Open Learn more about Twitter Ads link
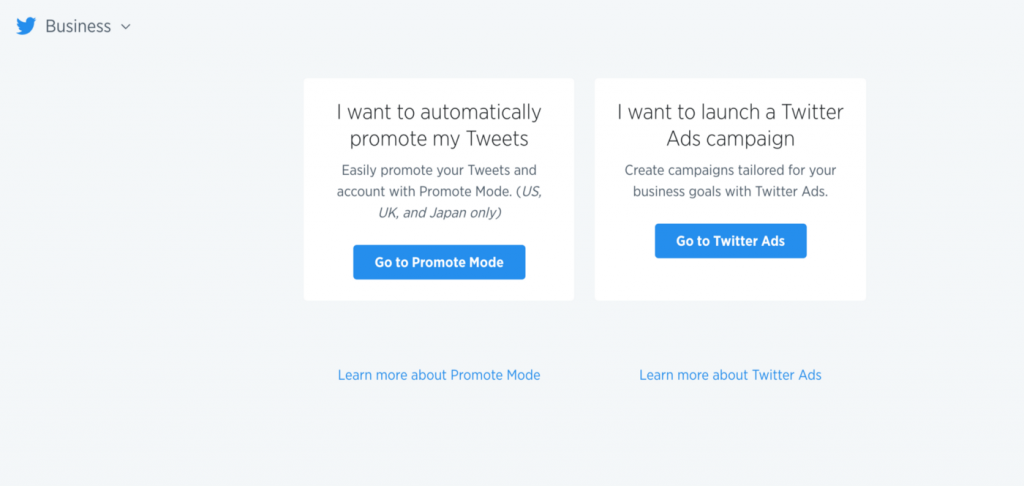This screenshot has width=1024, height=486. pos(730,375)
